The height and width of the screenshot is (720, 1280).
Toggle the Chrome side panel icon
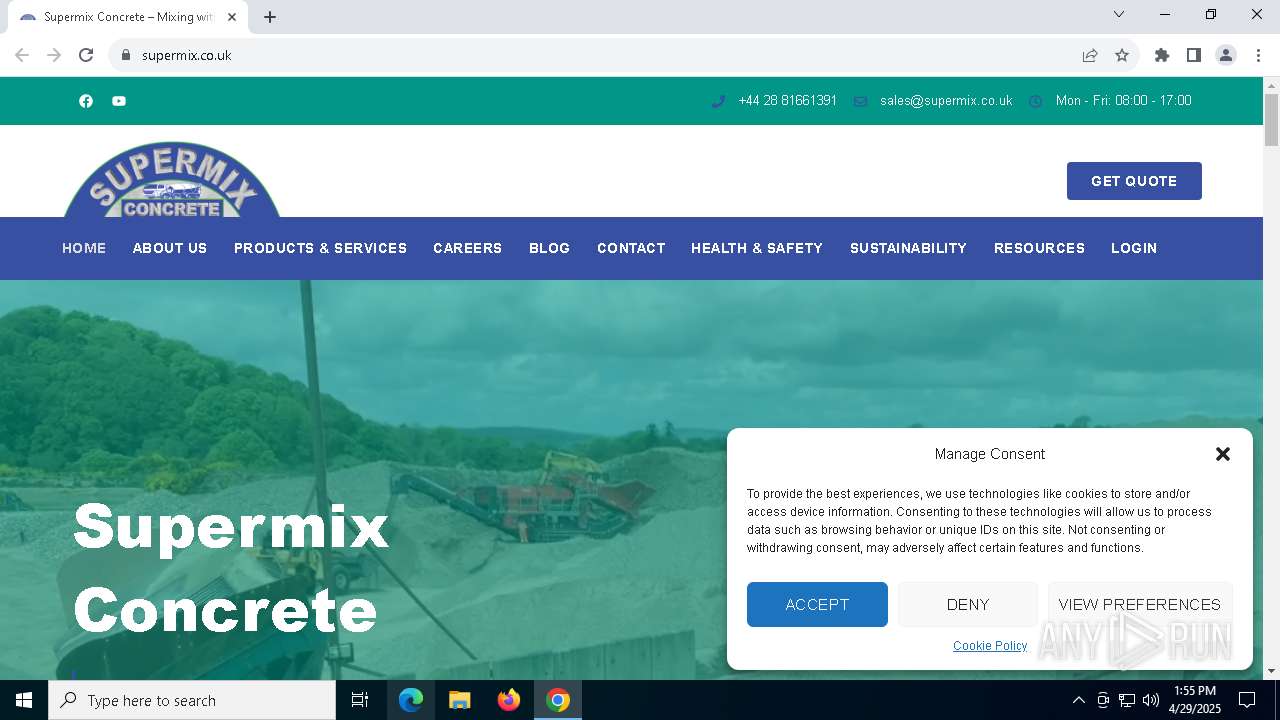click(x=1194, y=55)
